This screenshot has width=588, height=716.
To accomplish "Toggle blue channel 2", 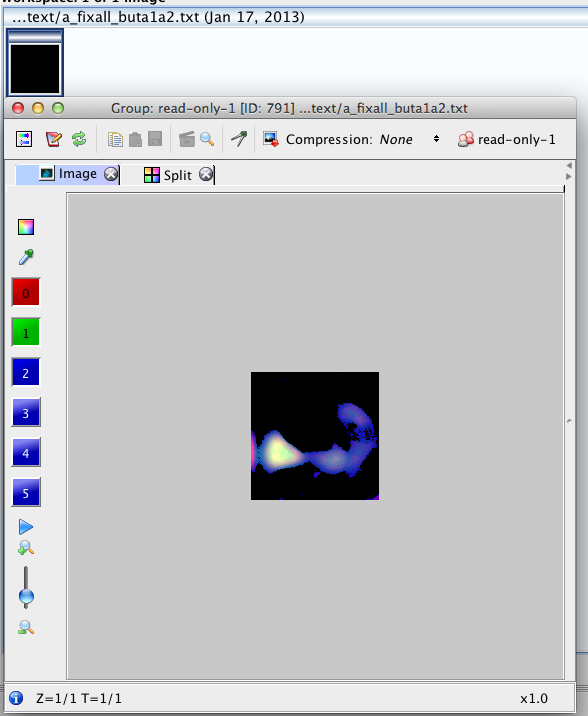I will pos(26,372).
